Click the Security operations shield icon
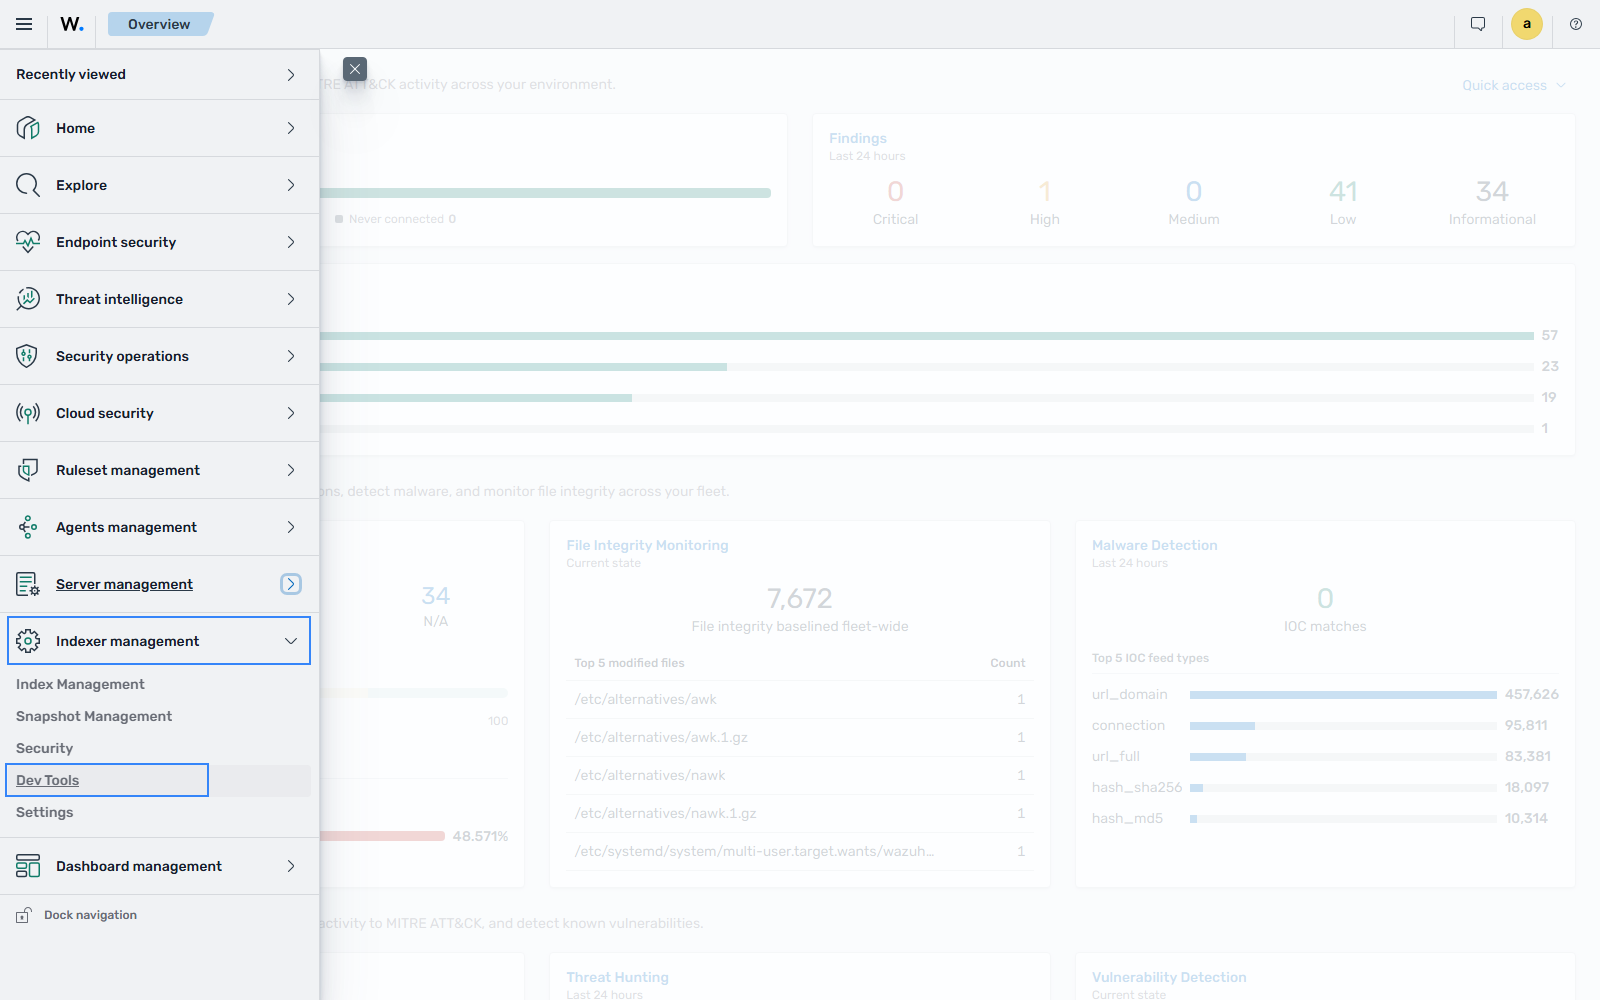Screen dimensions: 1600x1000 coord(28,356)
